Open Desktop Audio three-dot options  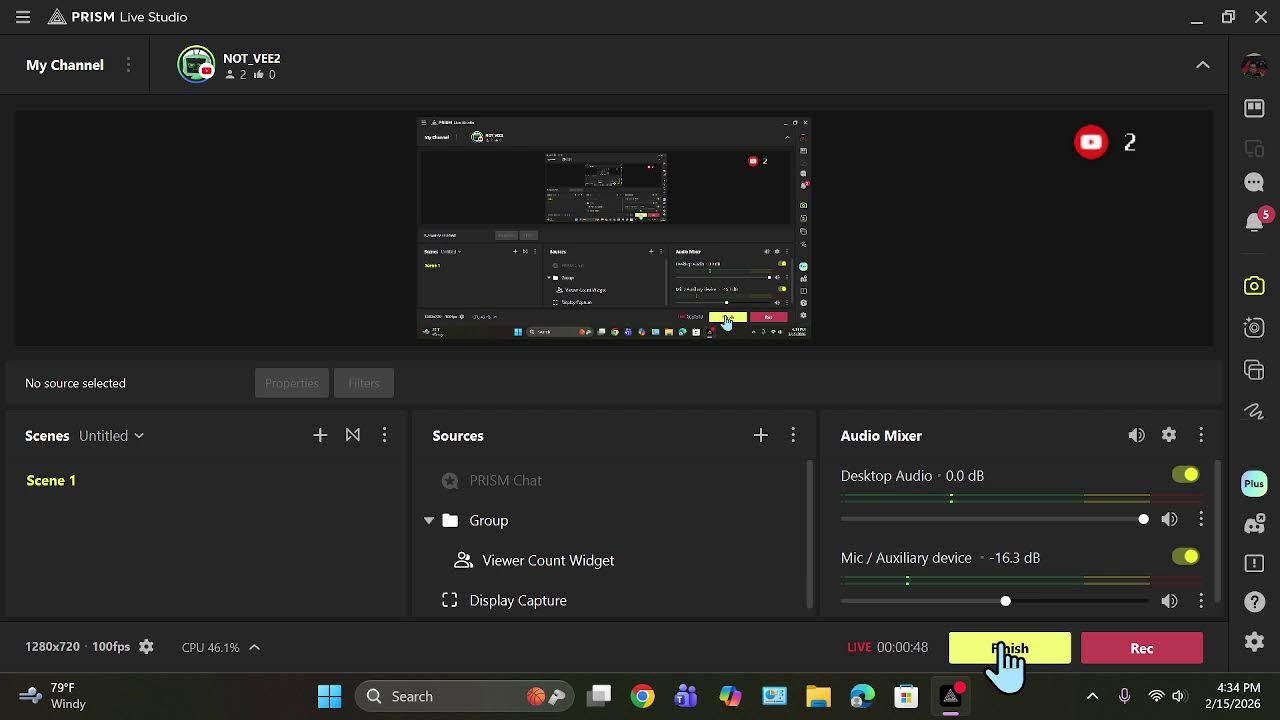click(x=1201, y=519)
